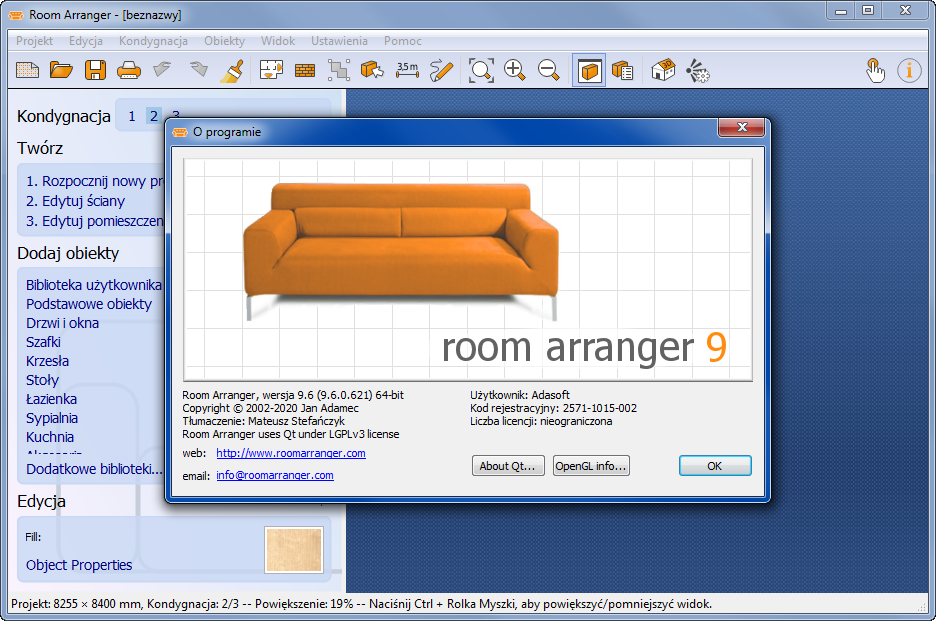Click the edit room shape icon
The height and width of the screenshot is (621, 936).
click(271, 70)
